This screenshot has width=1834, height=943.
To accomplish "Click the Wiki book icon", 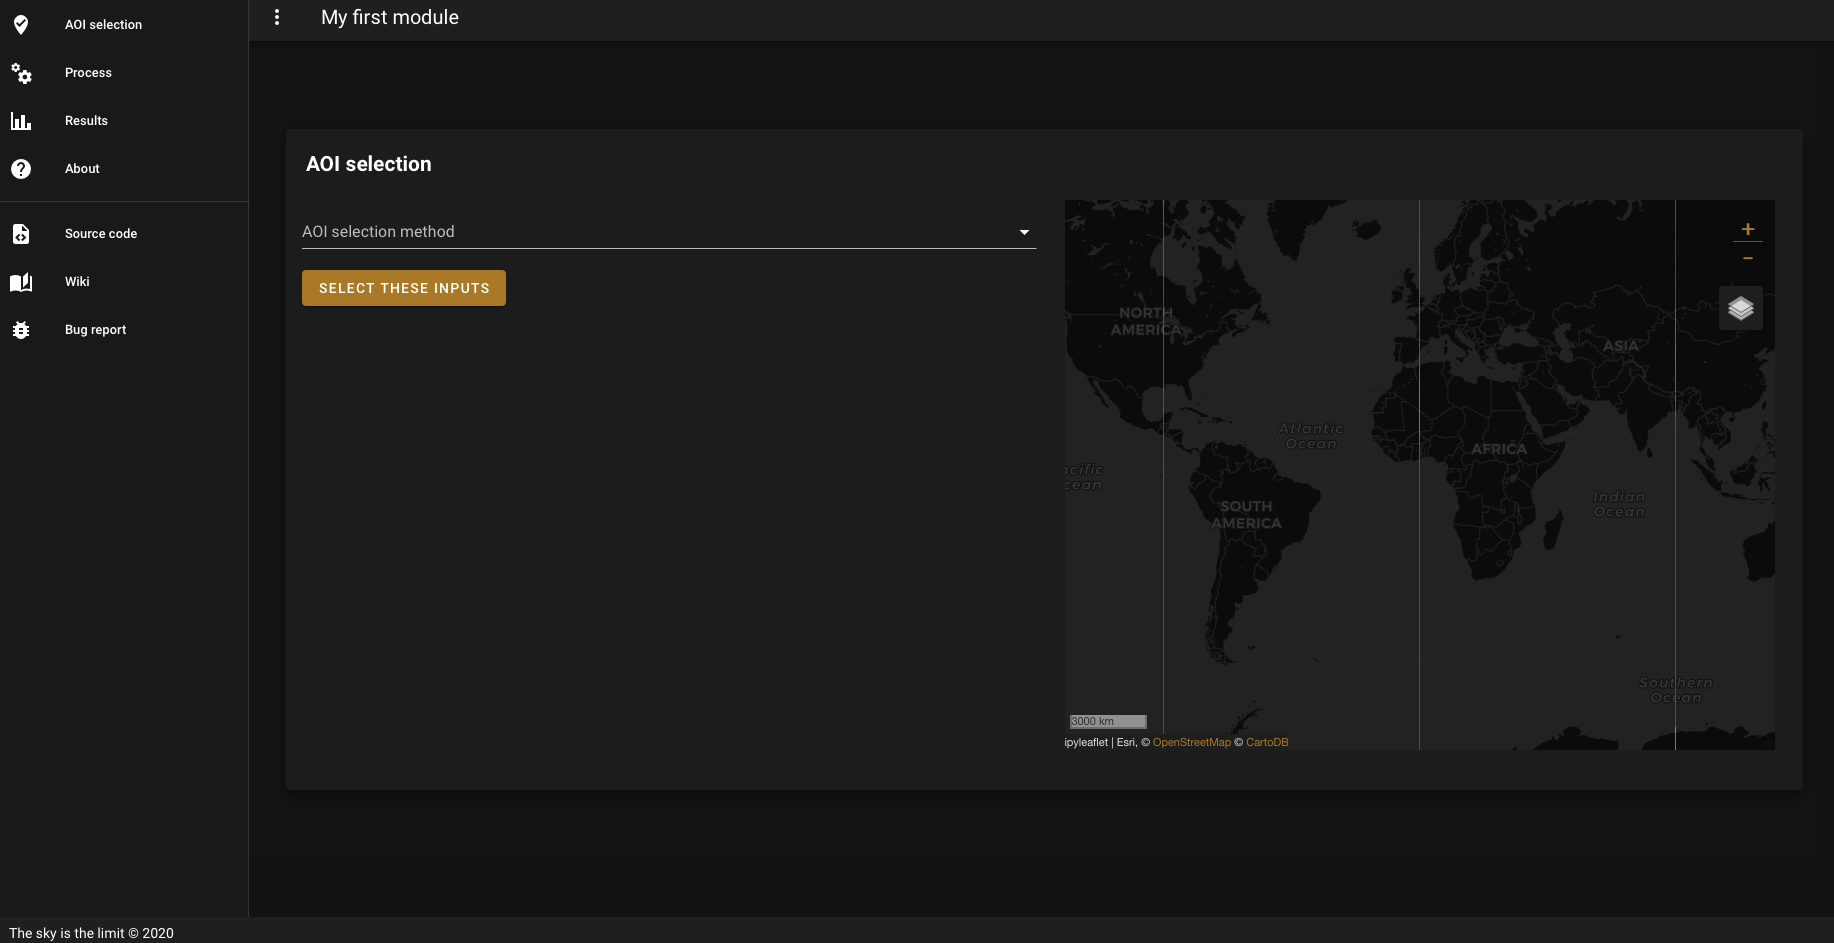I will click(x=21, y=282).
